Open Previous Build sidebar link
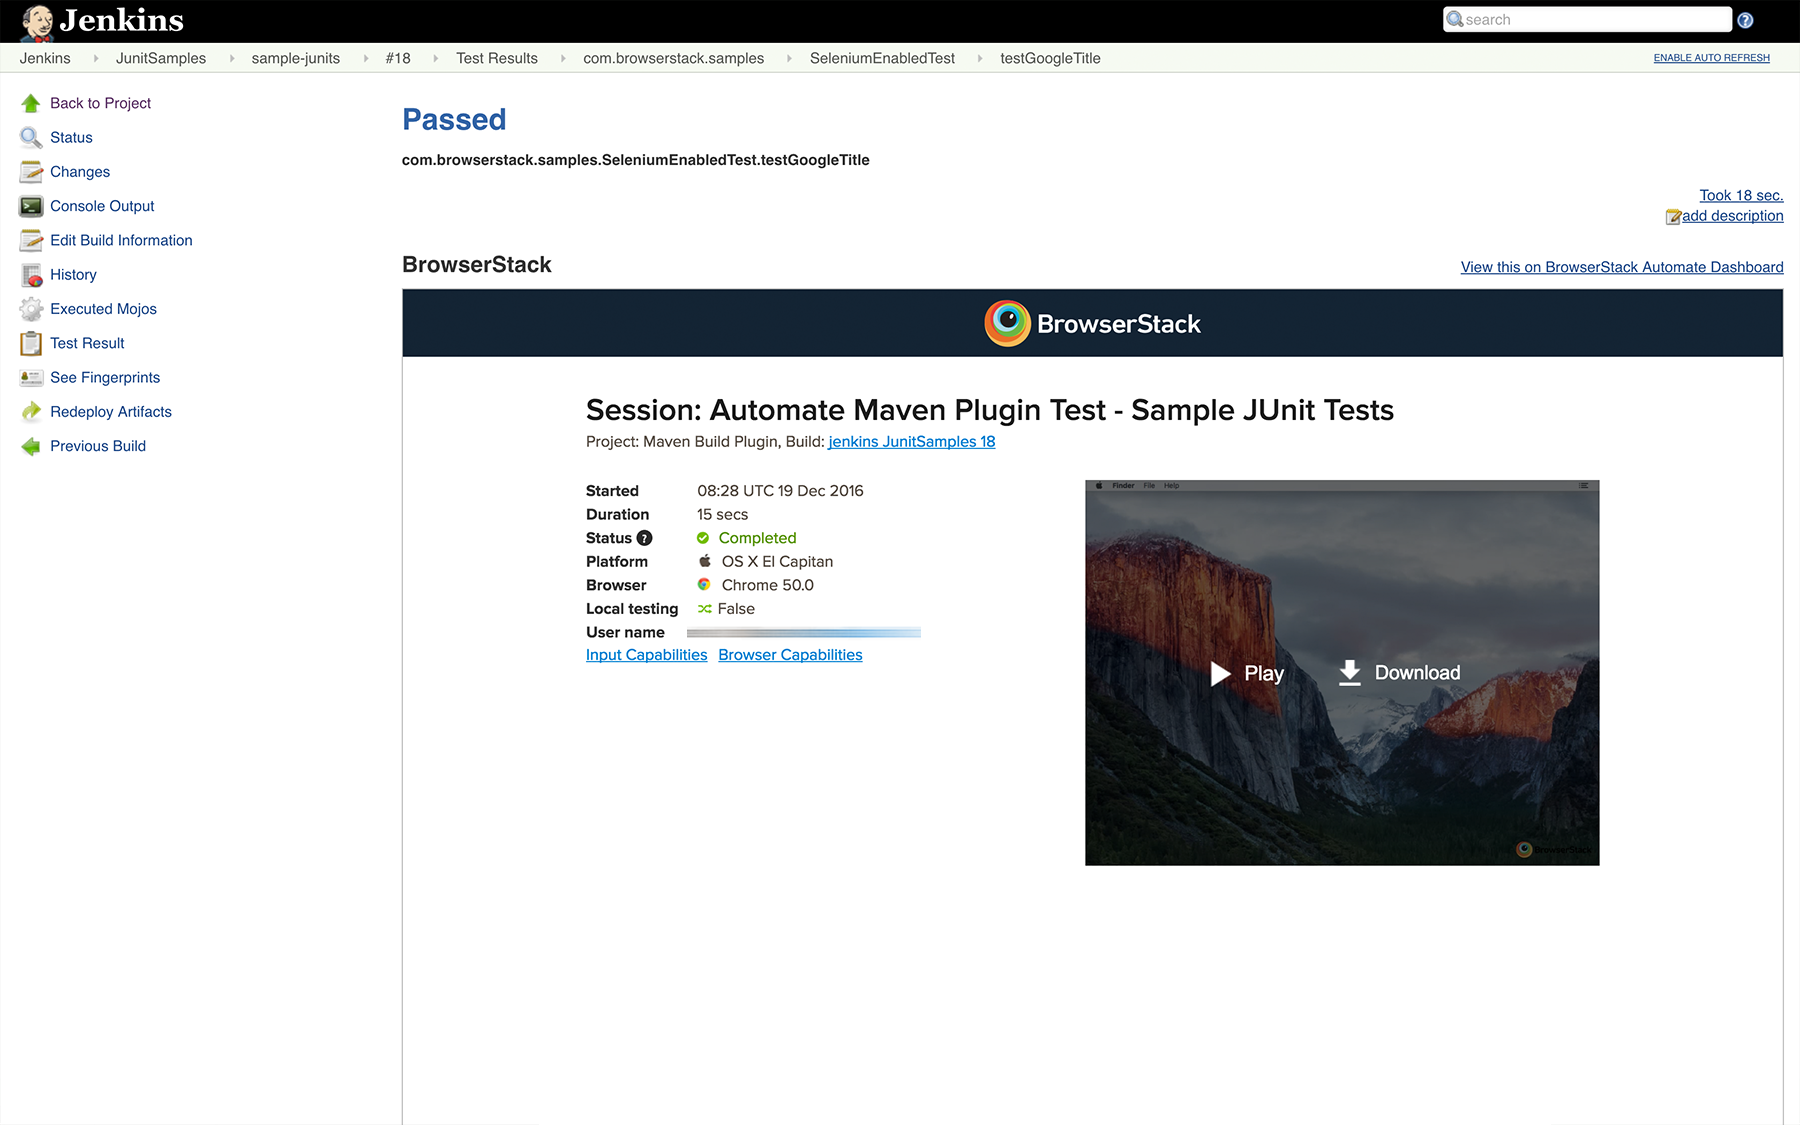Image resolution: width=1800 pixels, height=1125 pixels. [x=98, y=446]
